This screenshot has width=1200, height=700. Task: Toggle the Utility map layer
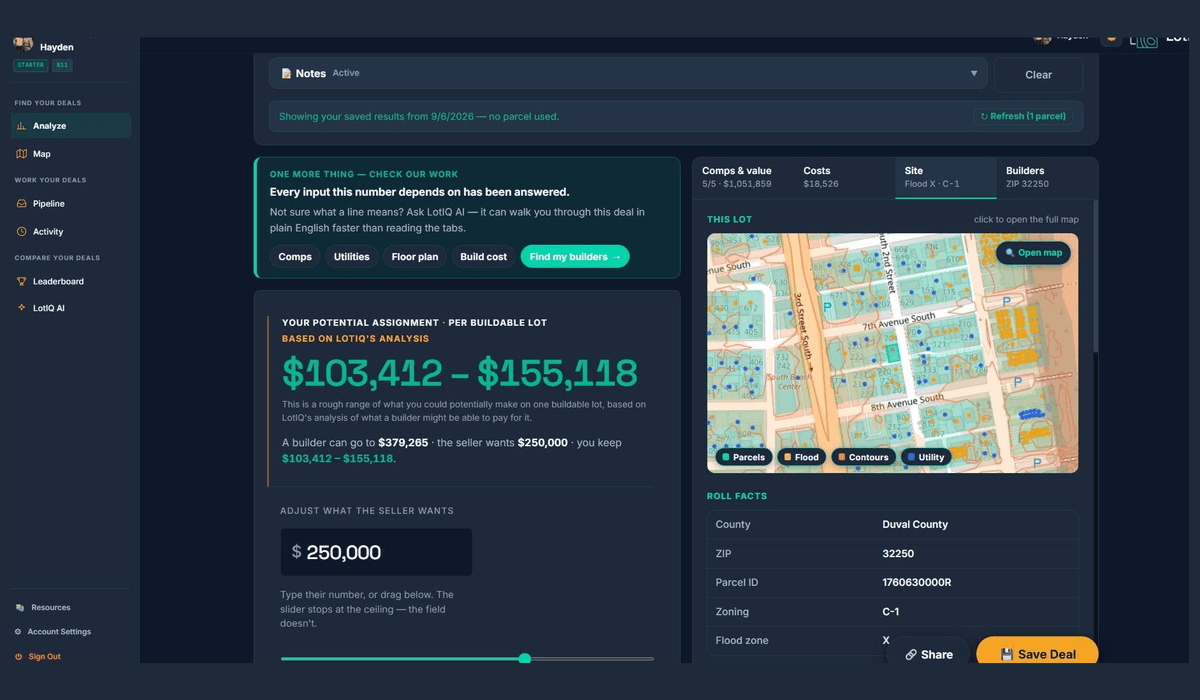[x=926, y=457]
